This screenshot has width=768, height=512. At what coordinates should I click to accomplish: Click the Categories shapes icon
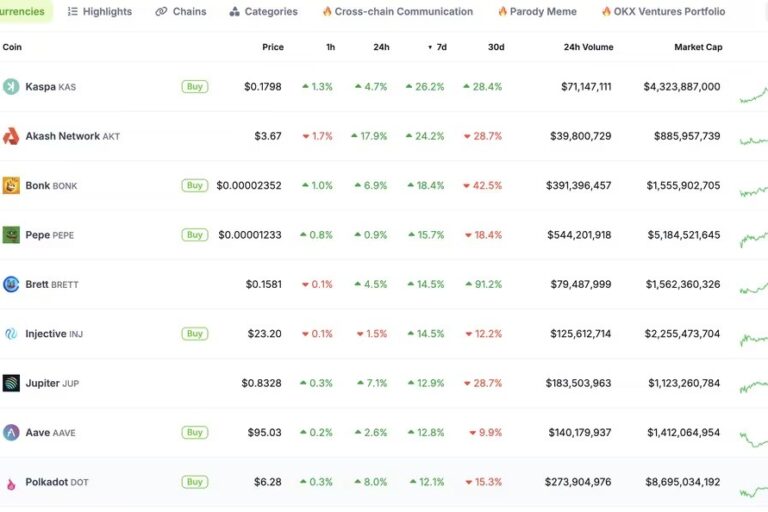click(x=235, y=11)
